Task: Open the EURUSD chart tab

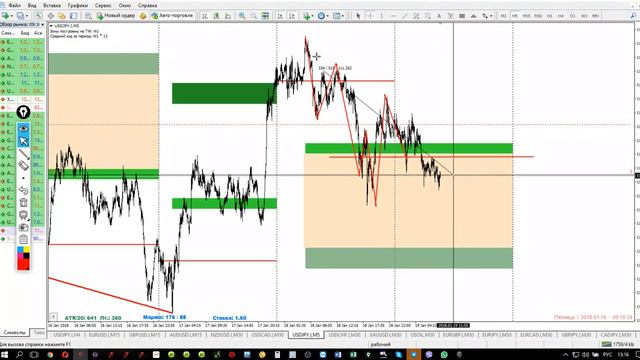Action: (x=104, y=335)
